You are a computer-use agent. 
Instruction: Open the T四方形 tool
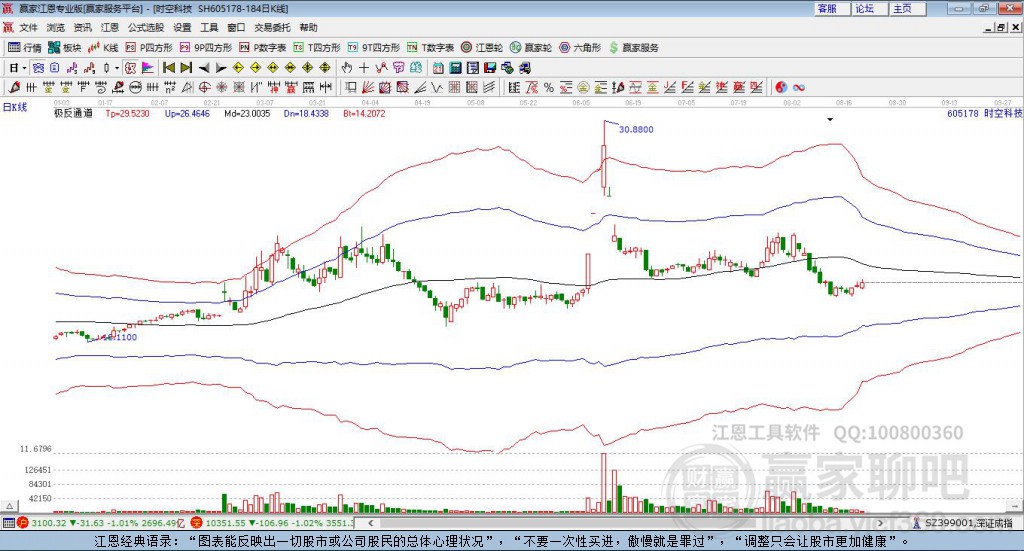point(317,48)
